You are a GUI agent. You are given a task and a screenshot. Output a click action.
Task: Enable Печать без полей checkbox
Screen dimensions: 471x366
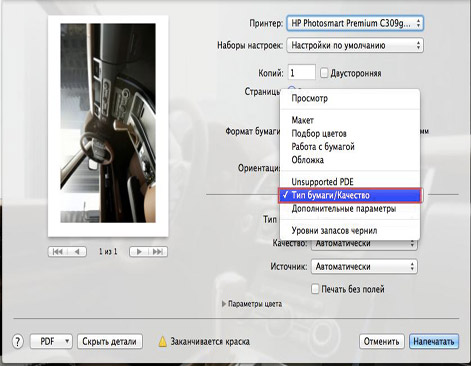(315, 289)
